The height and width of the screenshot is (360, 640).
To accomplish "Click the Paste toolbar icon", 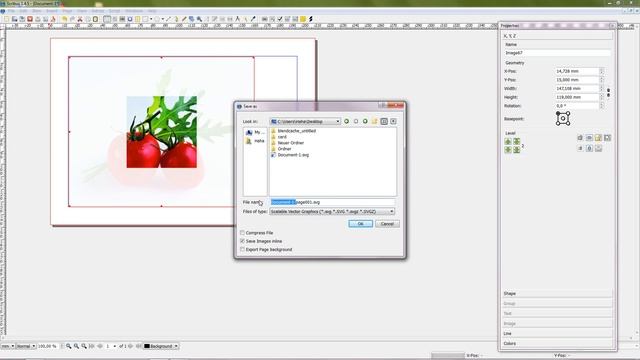I will (x=95, y=19).
